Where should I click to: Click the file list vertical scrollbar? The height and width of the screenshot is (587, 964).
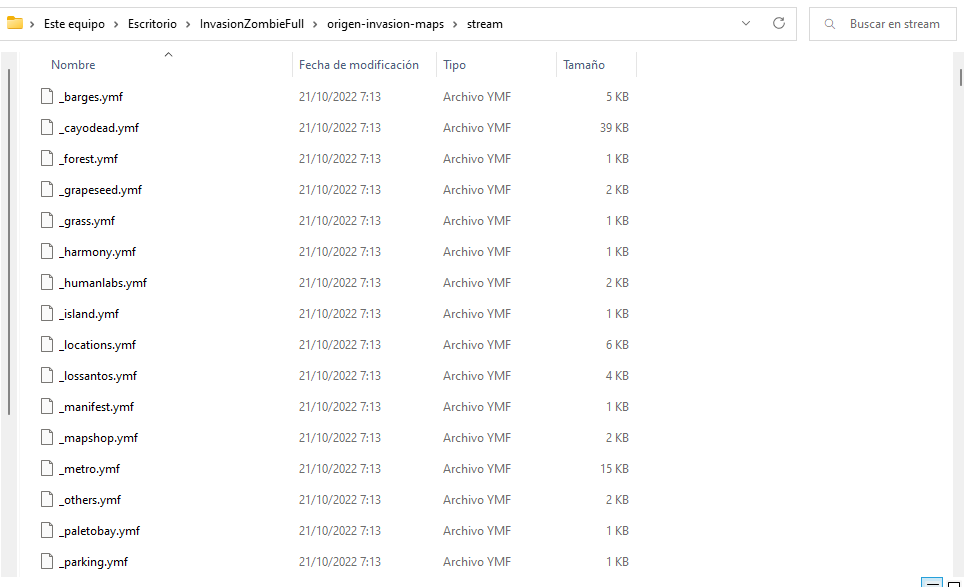(960, 77)
